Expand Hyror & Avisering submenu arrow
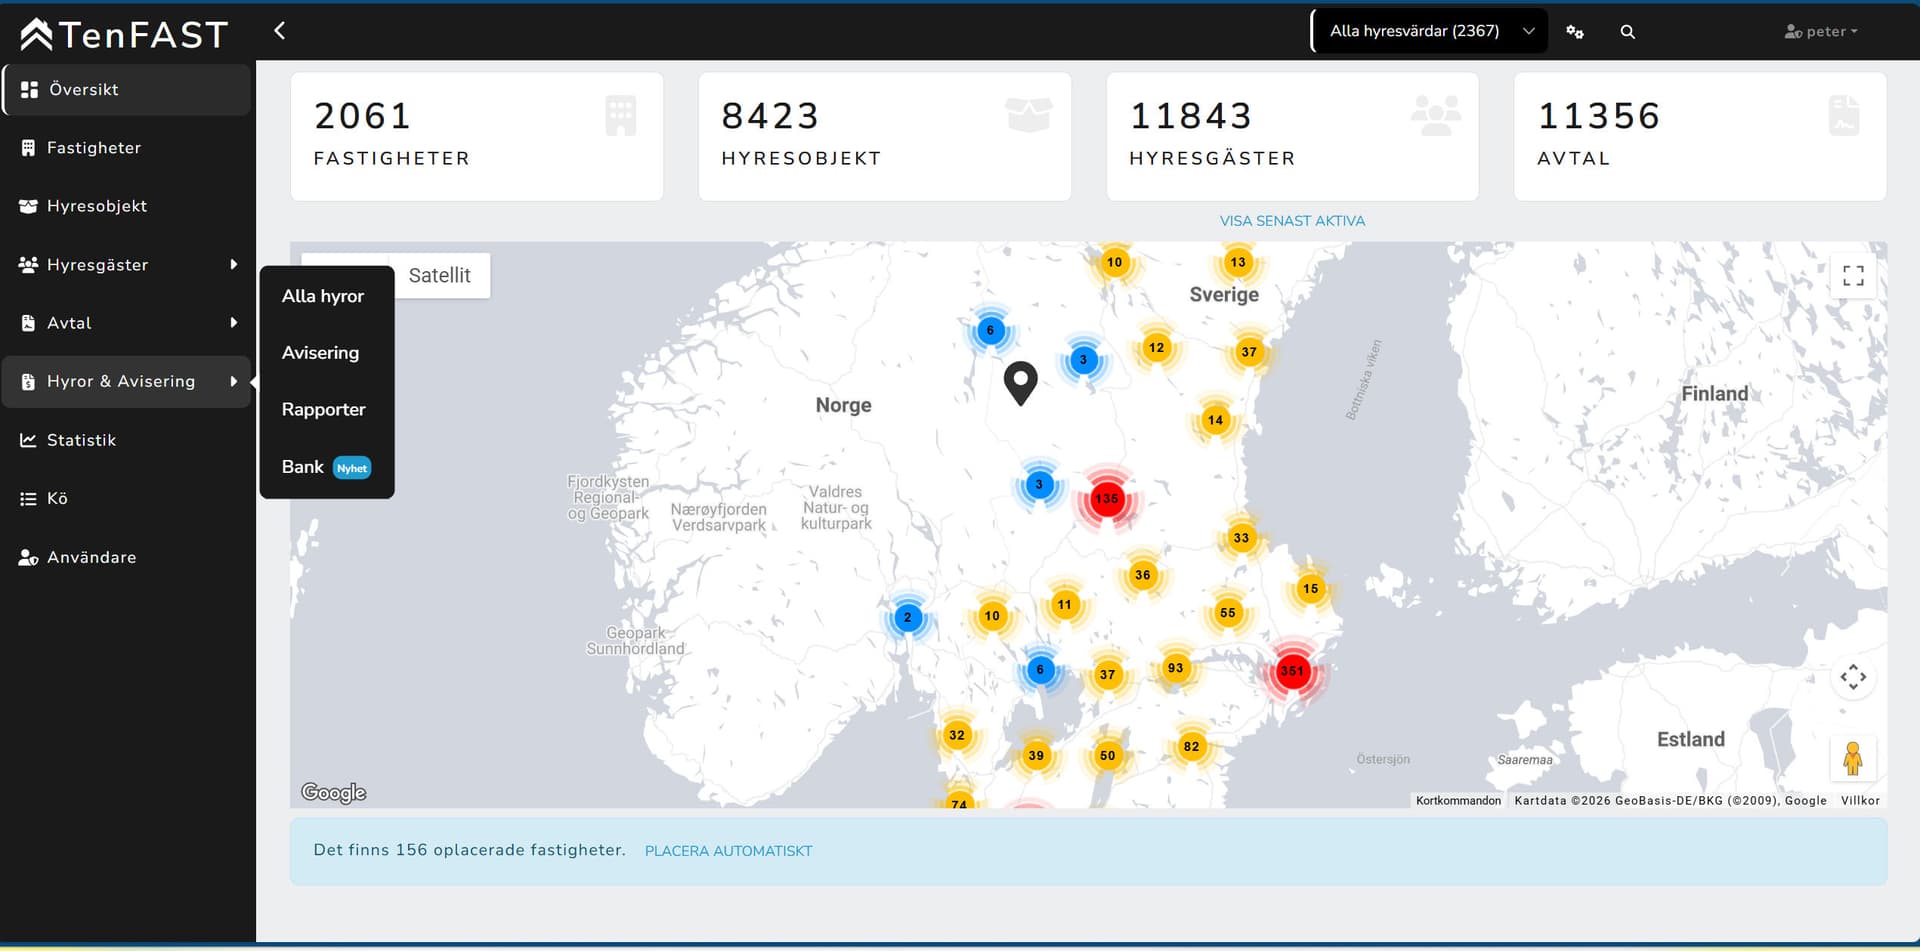The height and width of the screenshot is (951, 1920). (x=234, y=382)
